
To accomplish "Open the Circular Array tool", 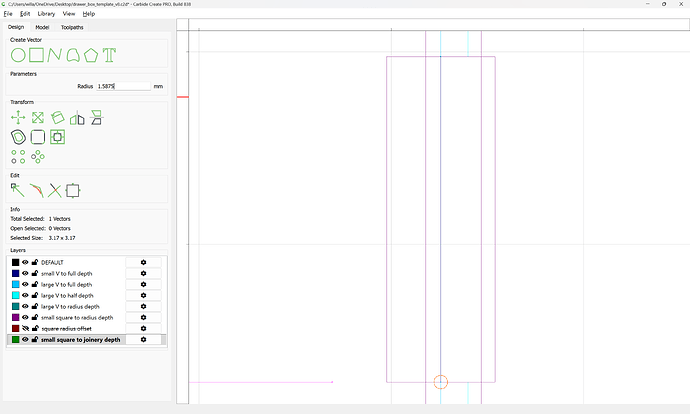I will (37, 156).
